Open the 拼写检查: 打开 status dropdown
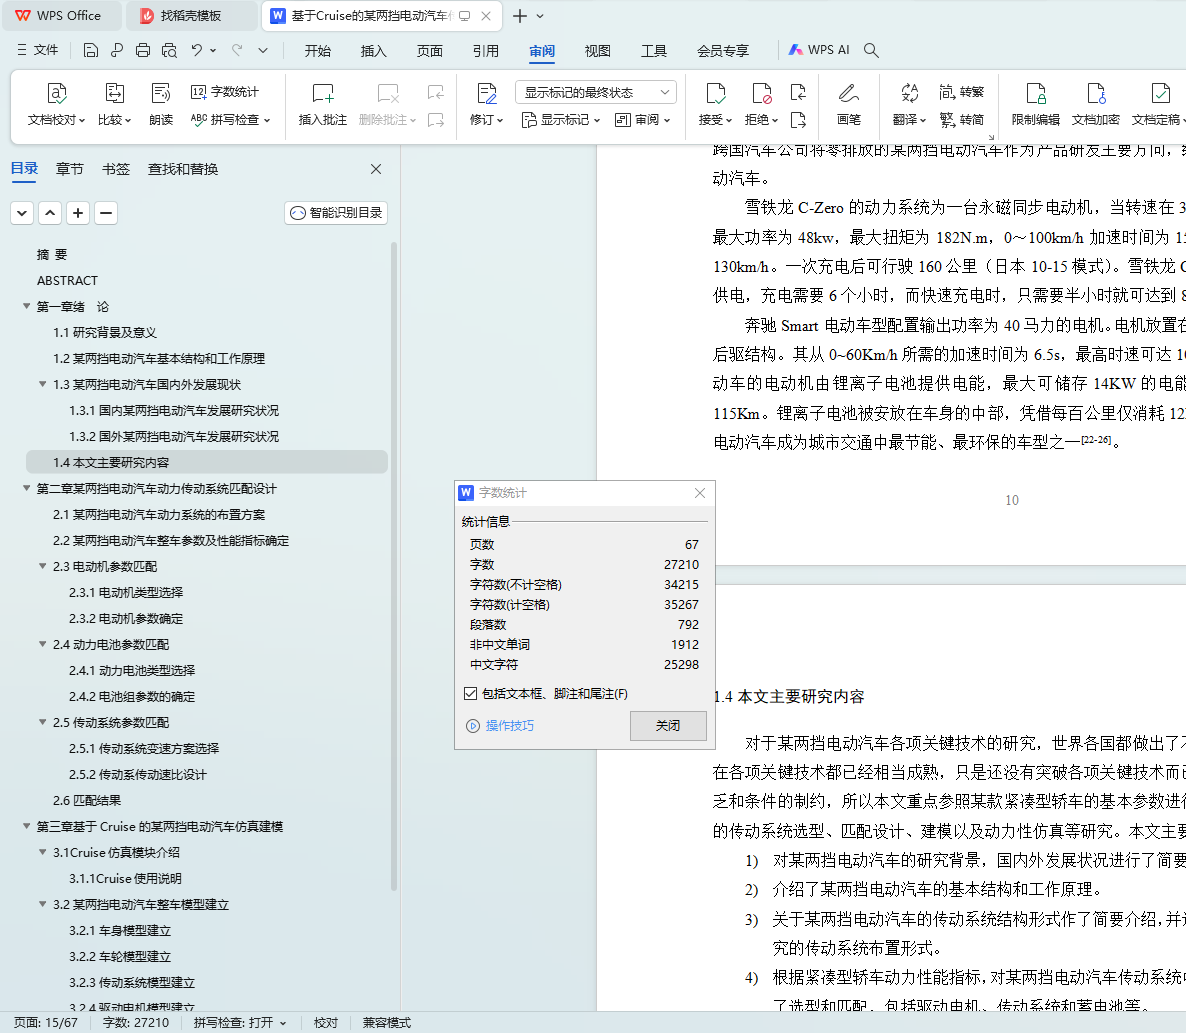 click(x=240, y=1022)
